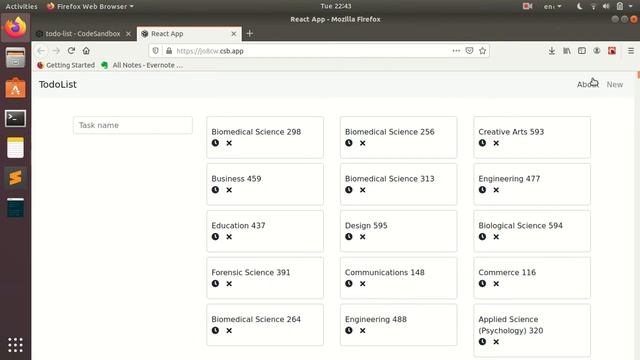Save page to Pocket
Viewport: 640px width, 360px height.
tap(469, 51)
